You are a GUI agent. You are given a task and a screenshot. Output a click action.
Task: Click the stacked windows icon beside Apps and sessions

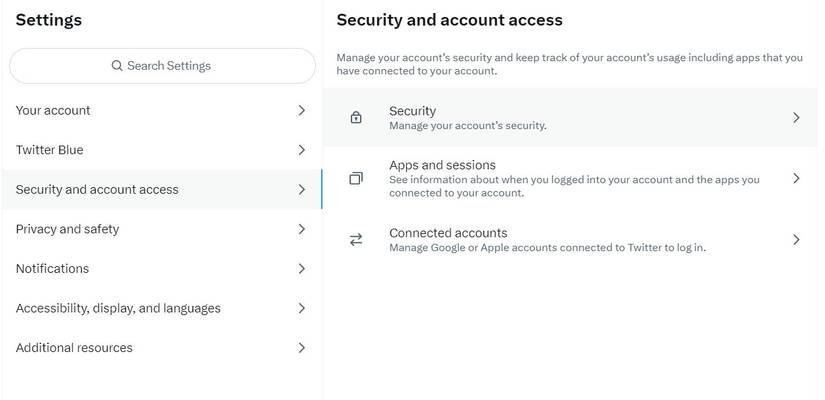click(356, 178)
